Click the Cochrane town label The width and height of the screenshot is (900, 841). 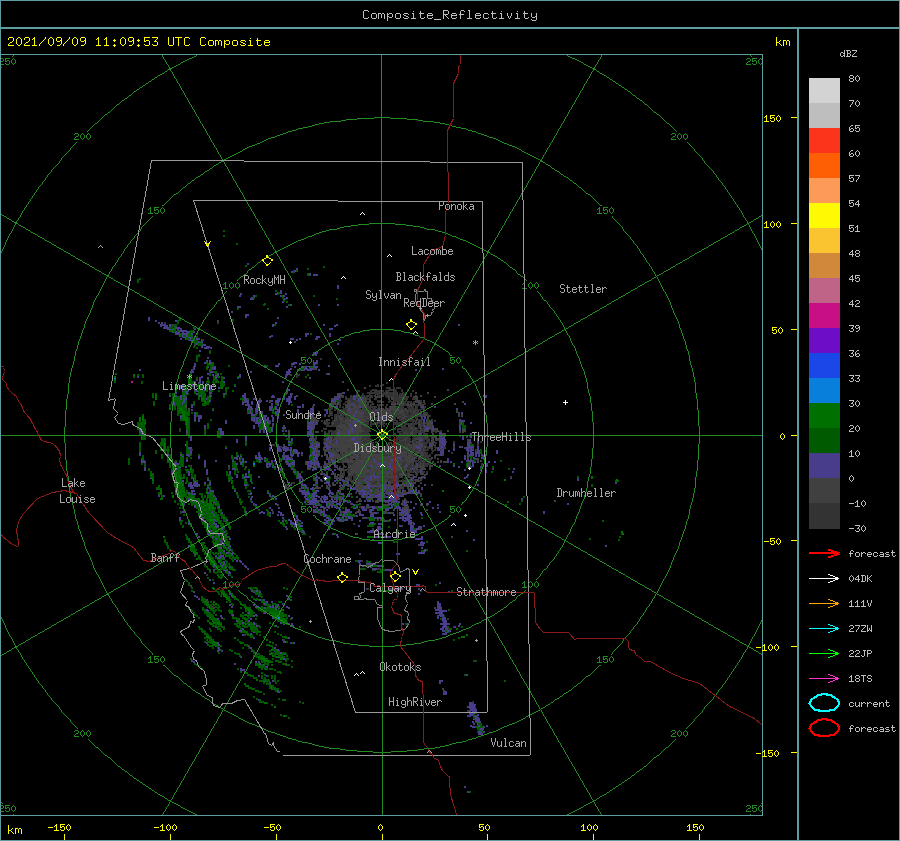327,559
